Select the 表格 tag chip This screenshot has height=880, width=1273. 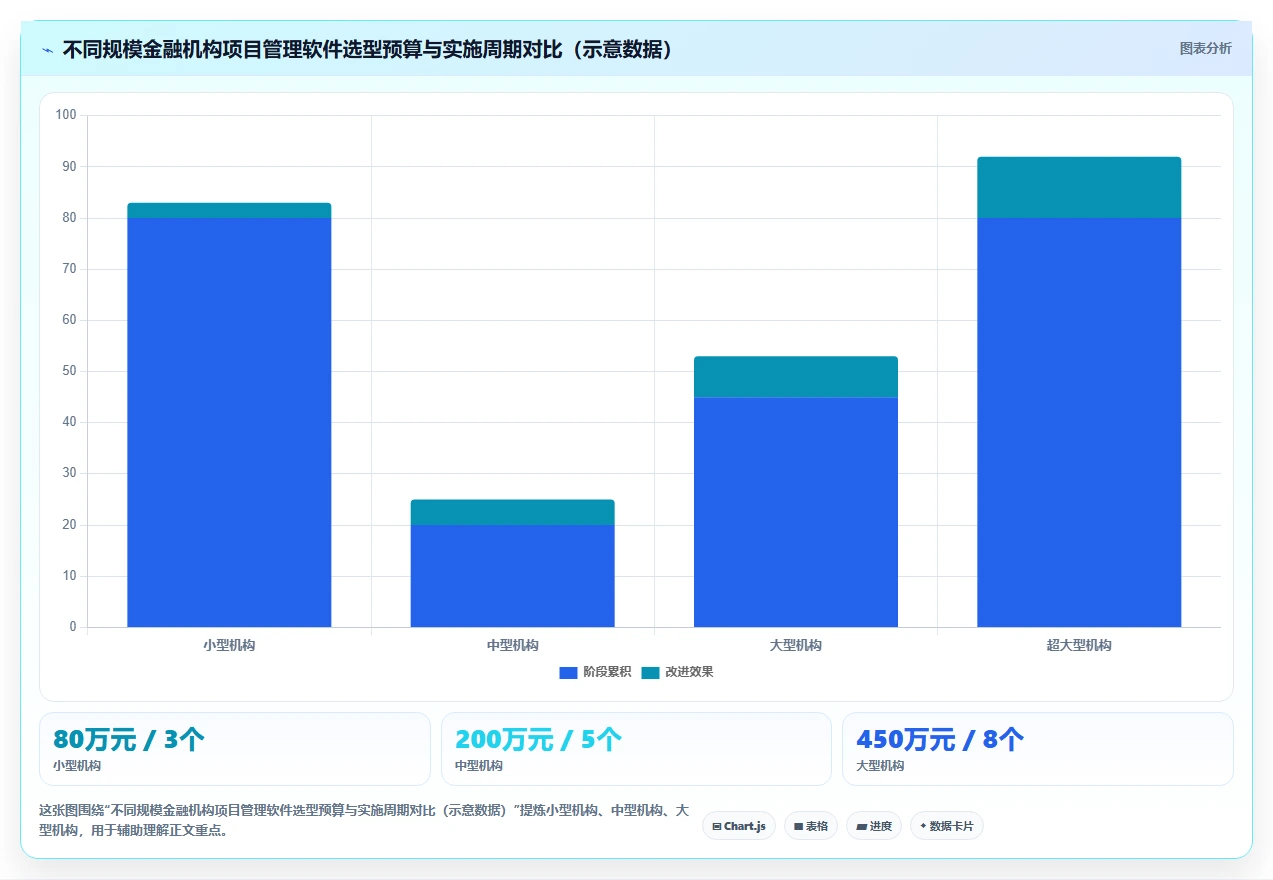pos(811,826)
